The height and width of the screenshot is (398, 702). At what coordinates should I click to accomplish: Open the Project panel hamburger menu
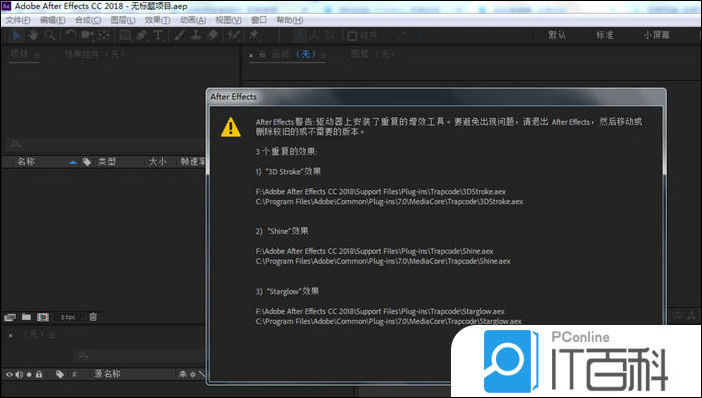[36, 56]
